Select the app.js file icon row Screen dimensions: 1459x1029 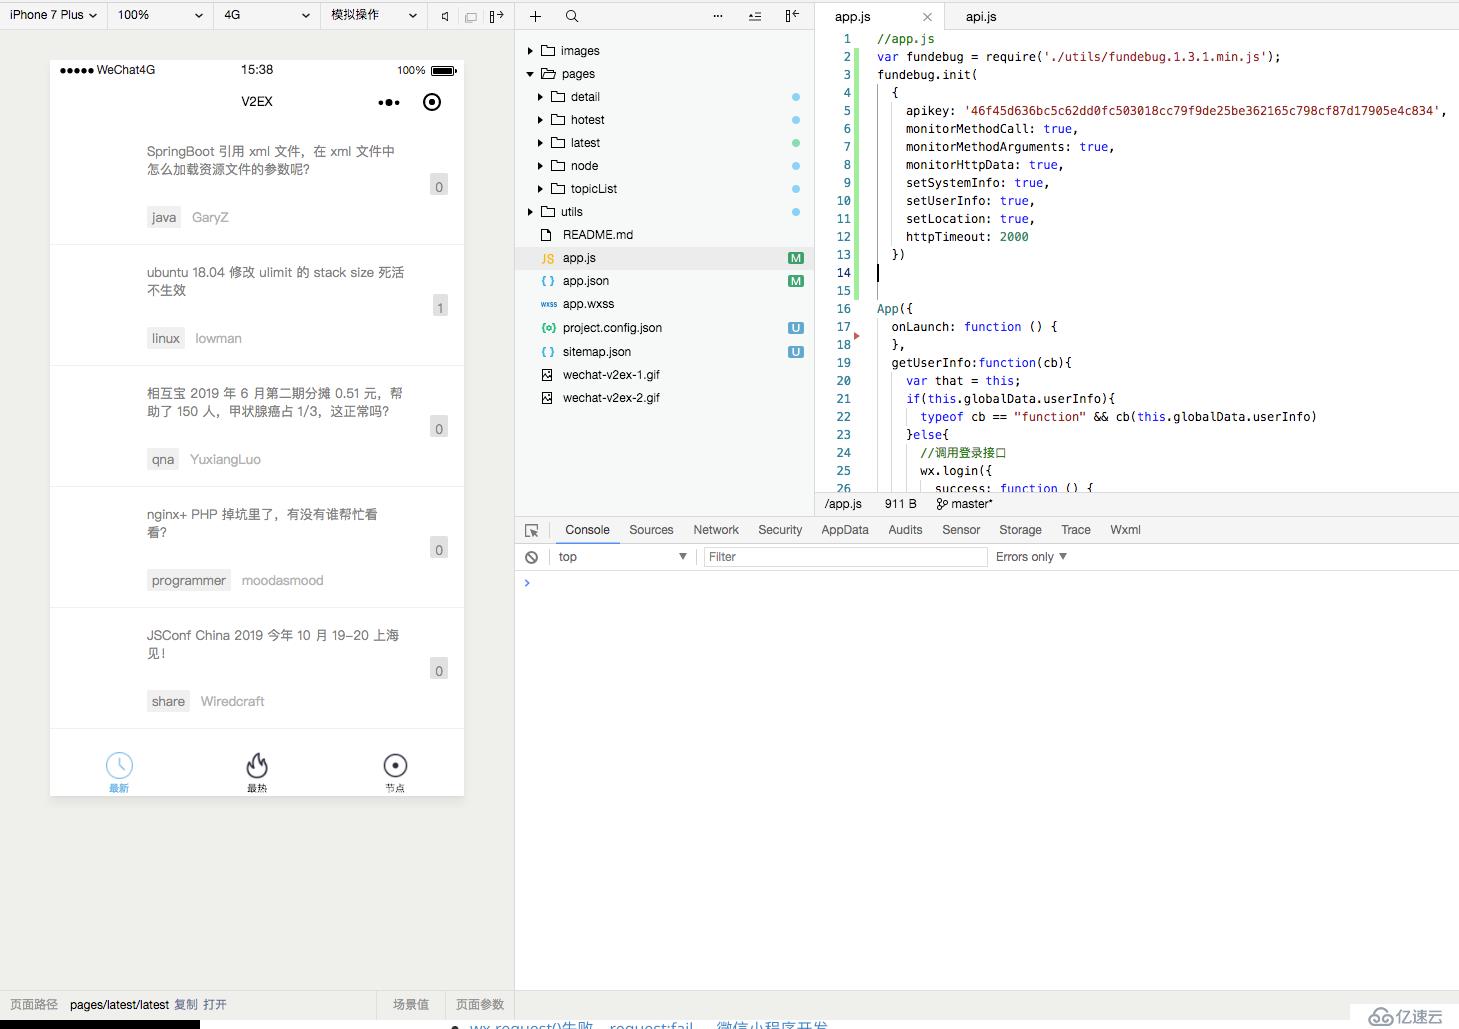tap(665, 258)
